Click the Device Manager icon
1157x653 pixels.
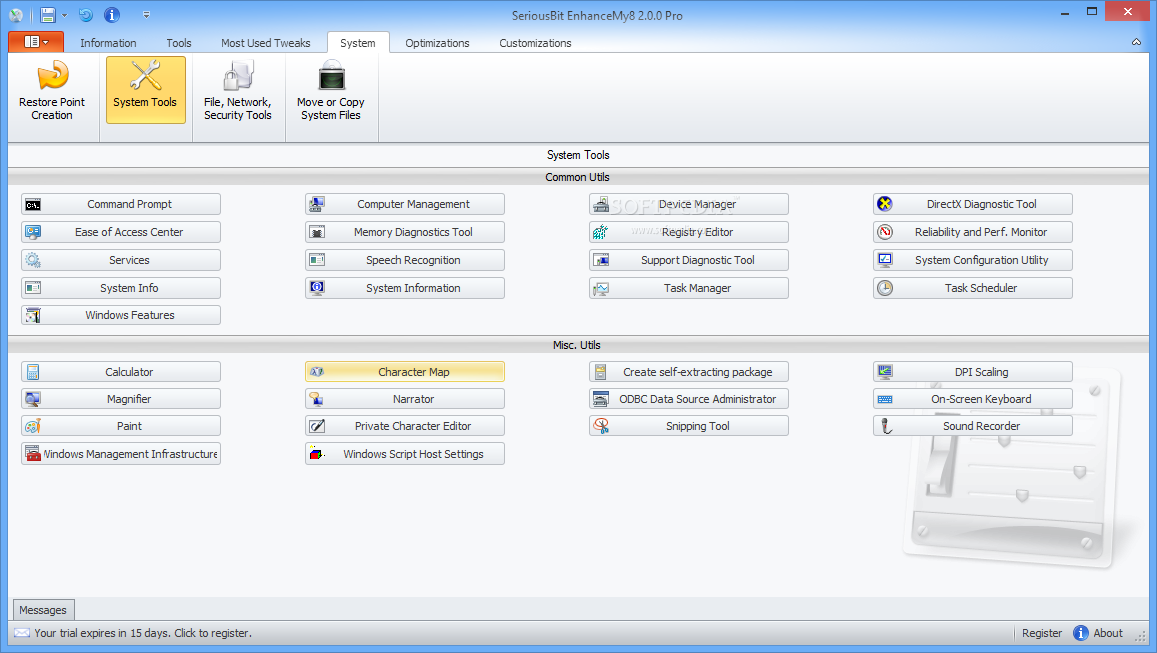601,204
